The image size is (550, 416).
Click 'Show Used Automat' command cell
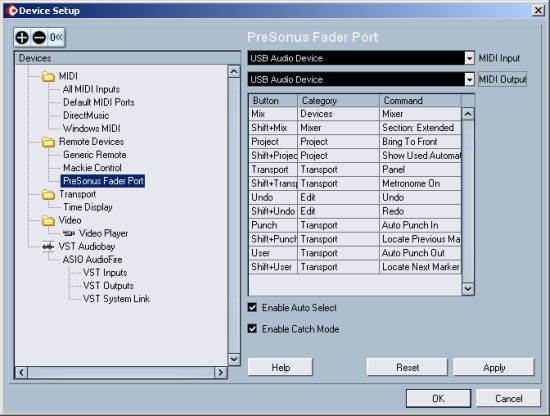(x=420, y=155)
